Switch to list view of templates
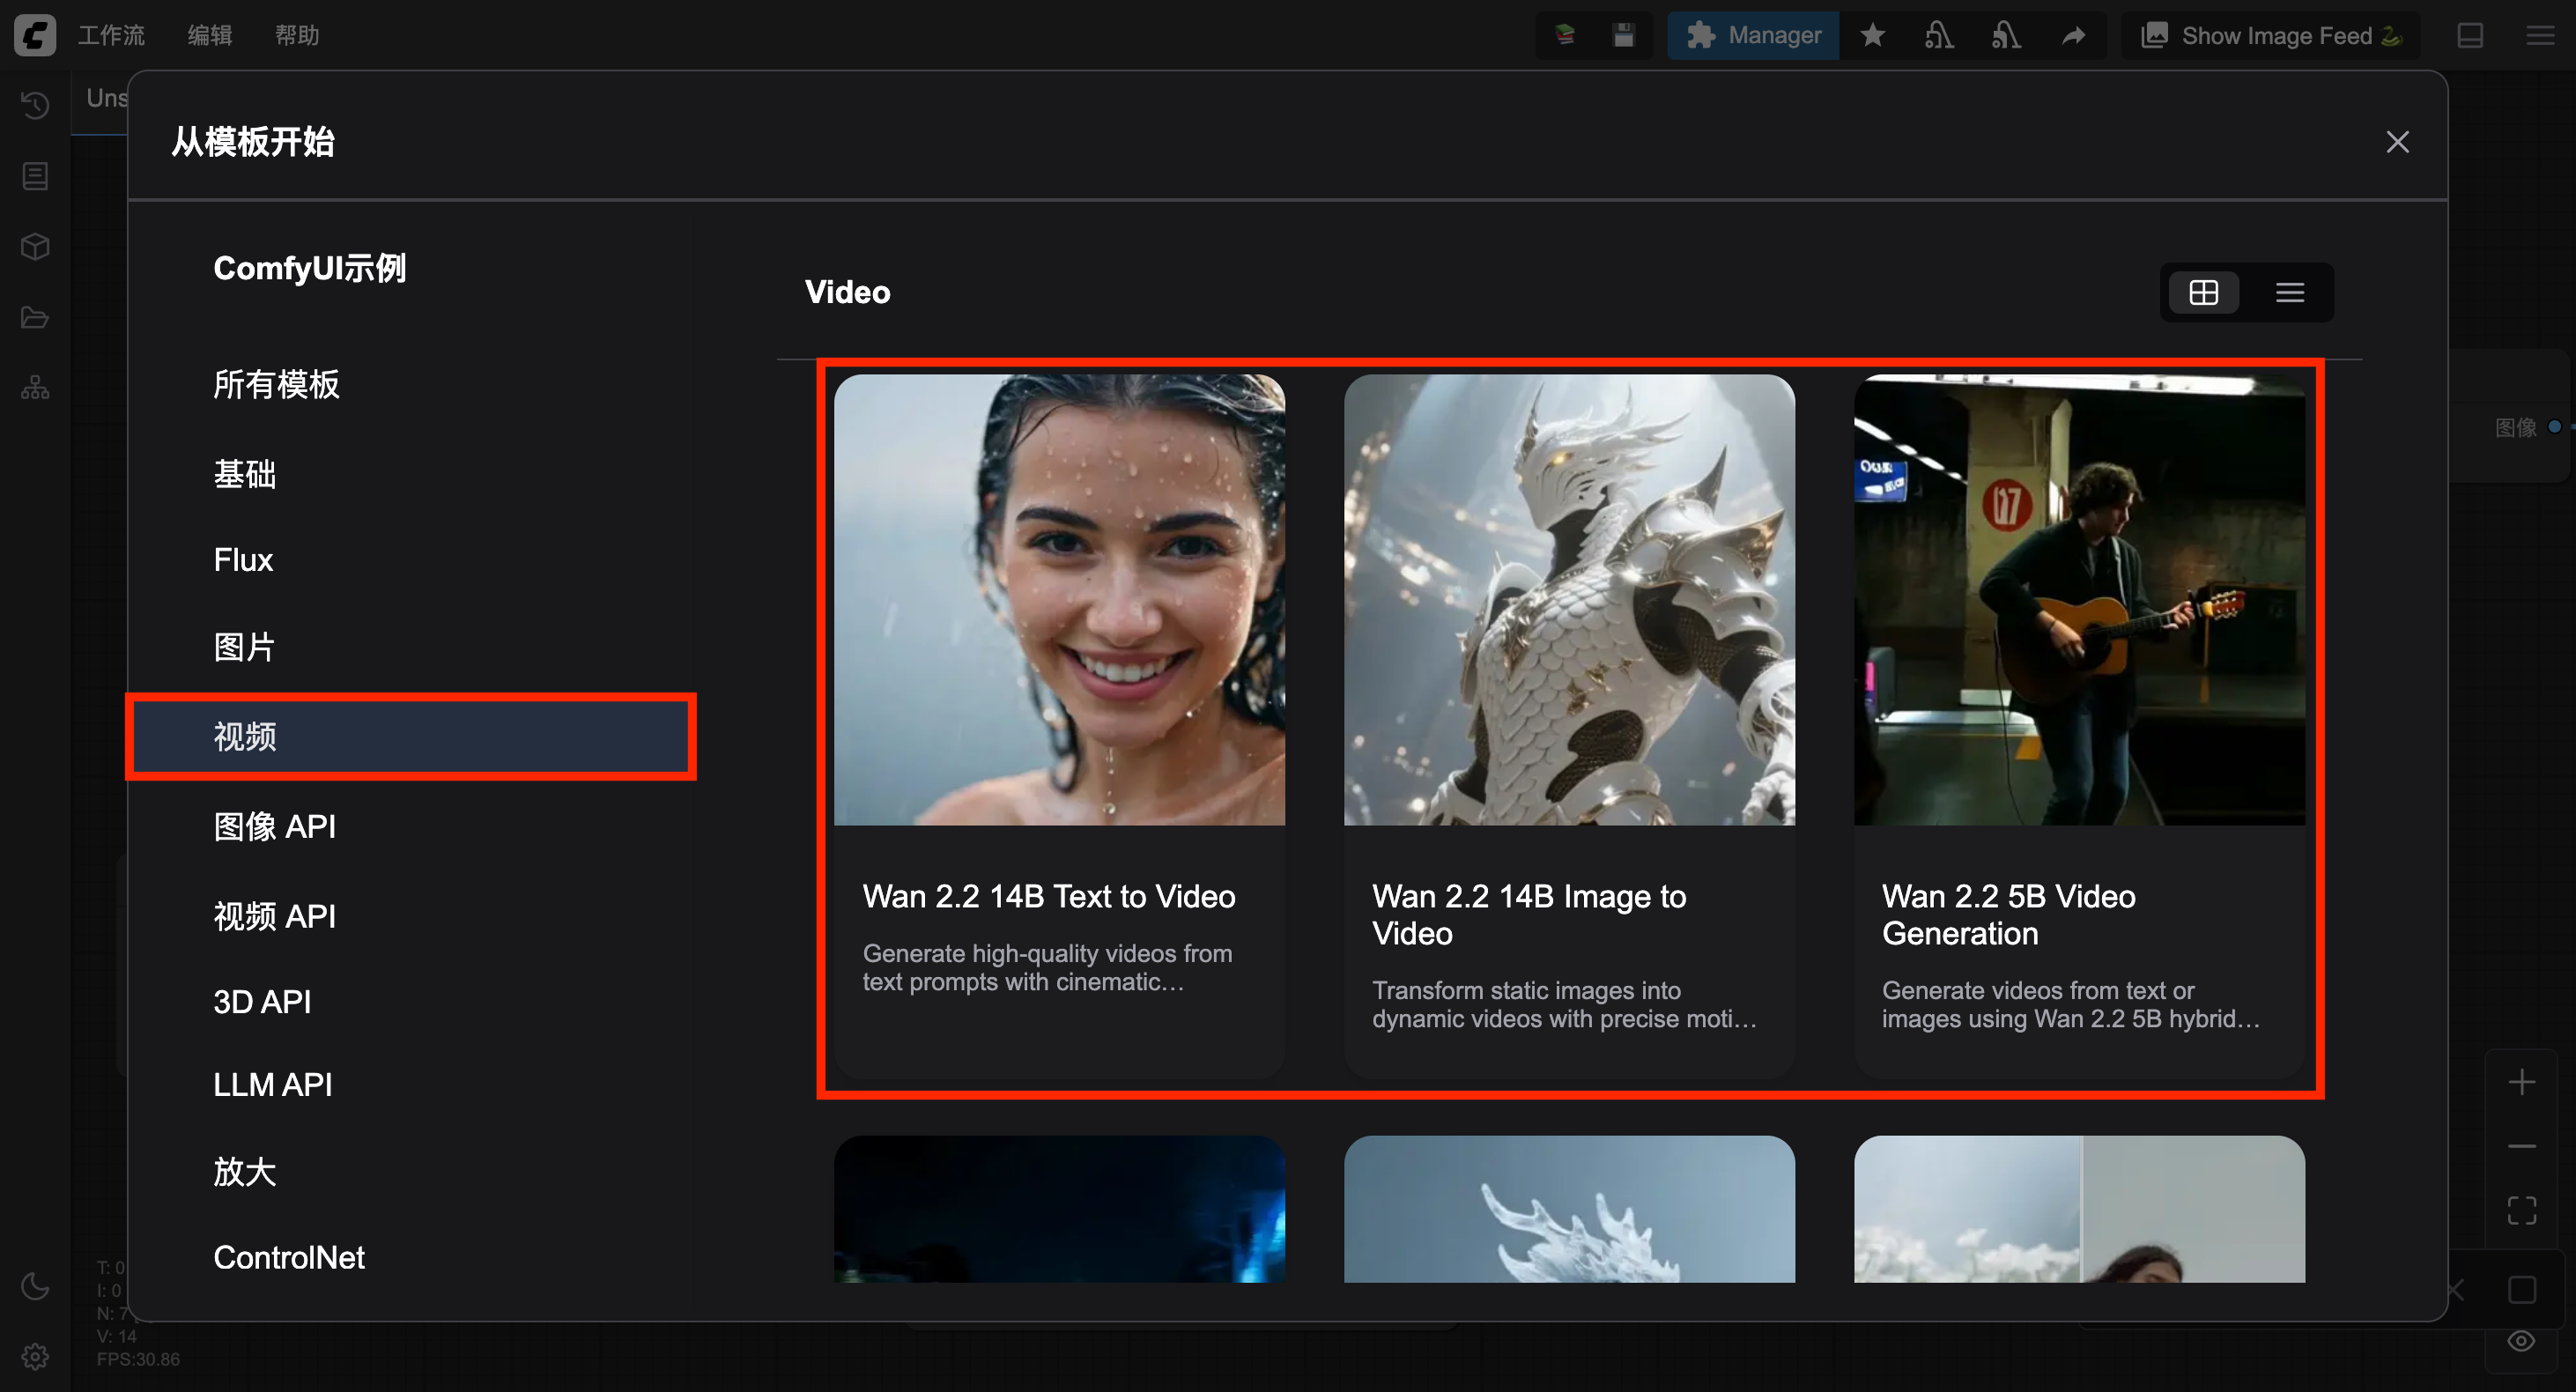Screen dimensions: 2576x1392 [2290, 292]
